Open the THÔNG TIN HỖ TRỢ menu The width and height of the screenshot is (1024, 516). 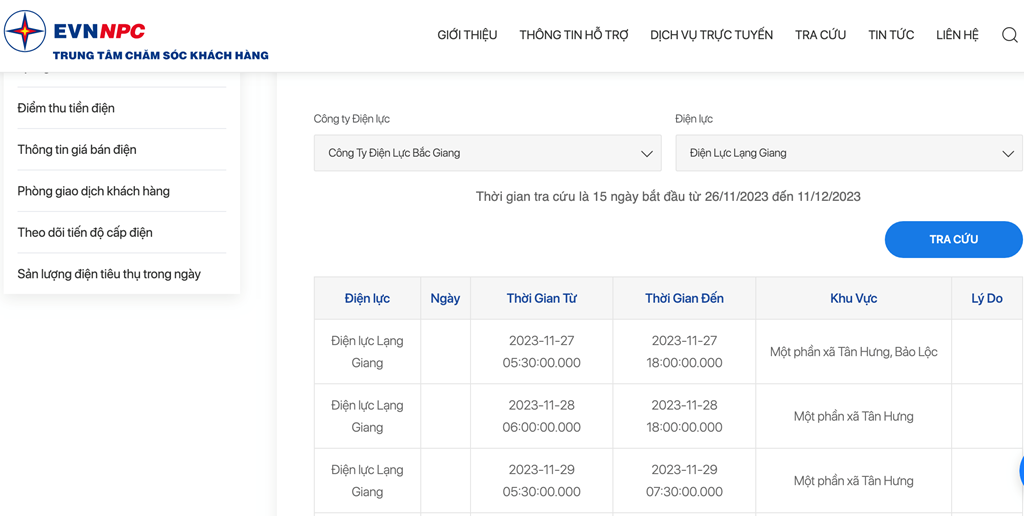pos(573,35)
